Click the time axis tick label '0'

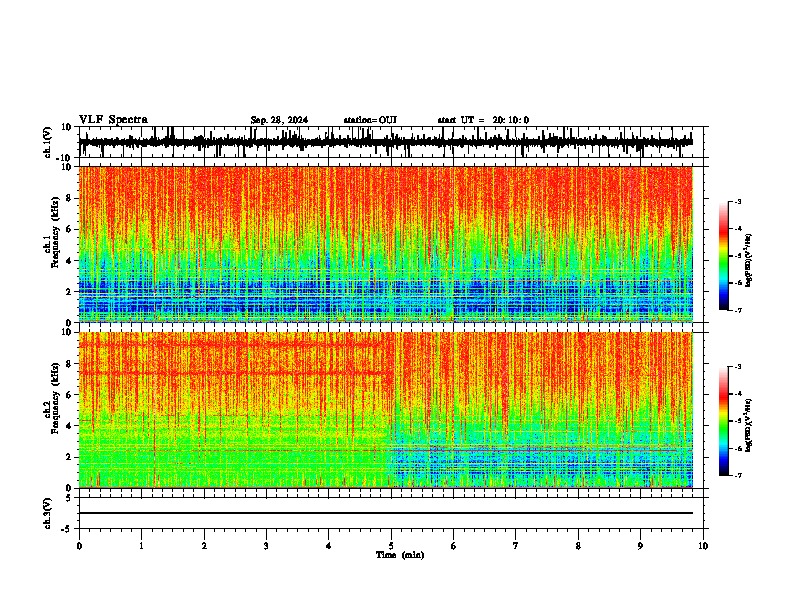pos(79,546)
